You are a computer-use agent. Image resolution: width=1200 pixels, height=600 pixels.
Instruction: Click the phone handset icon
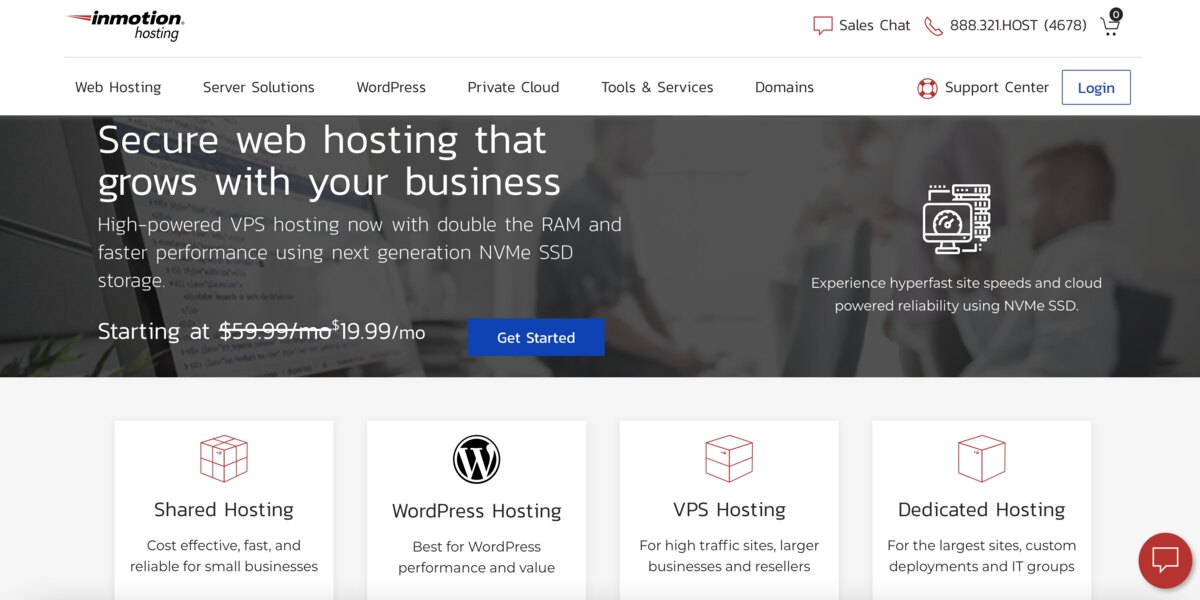tap(933, 26)
